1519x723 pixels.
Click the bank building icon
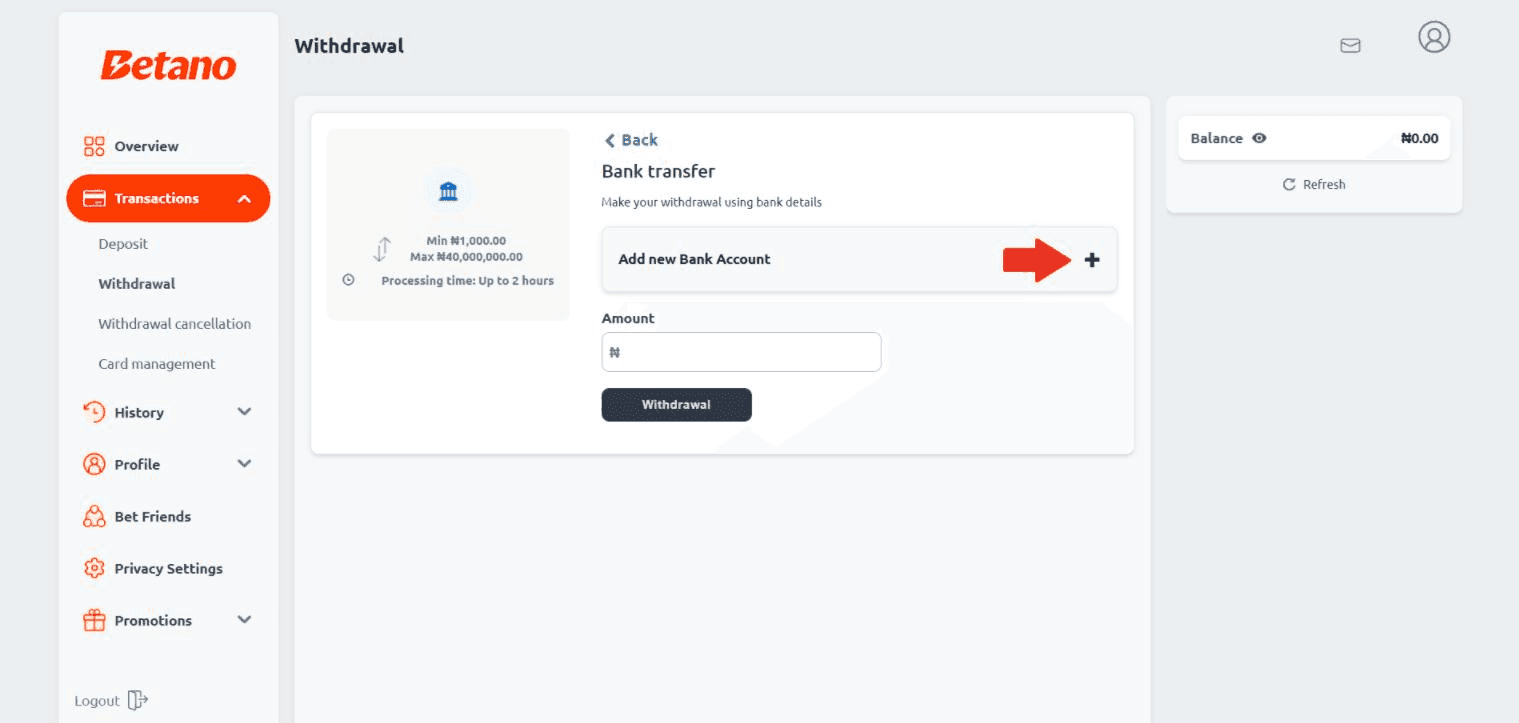448,191
